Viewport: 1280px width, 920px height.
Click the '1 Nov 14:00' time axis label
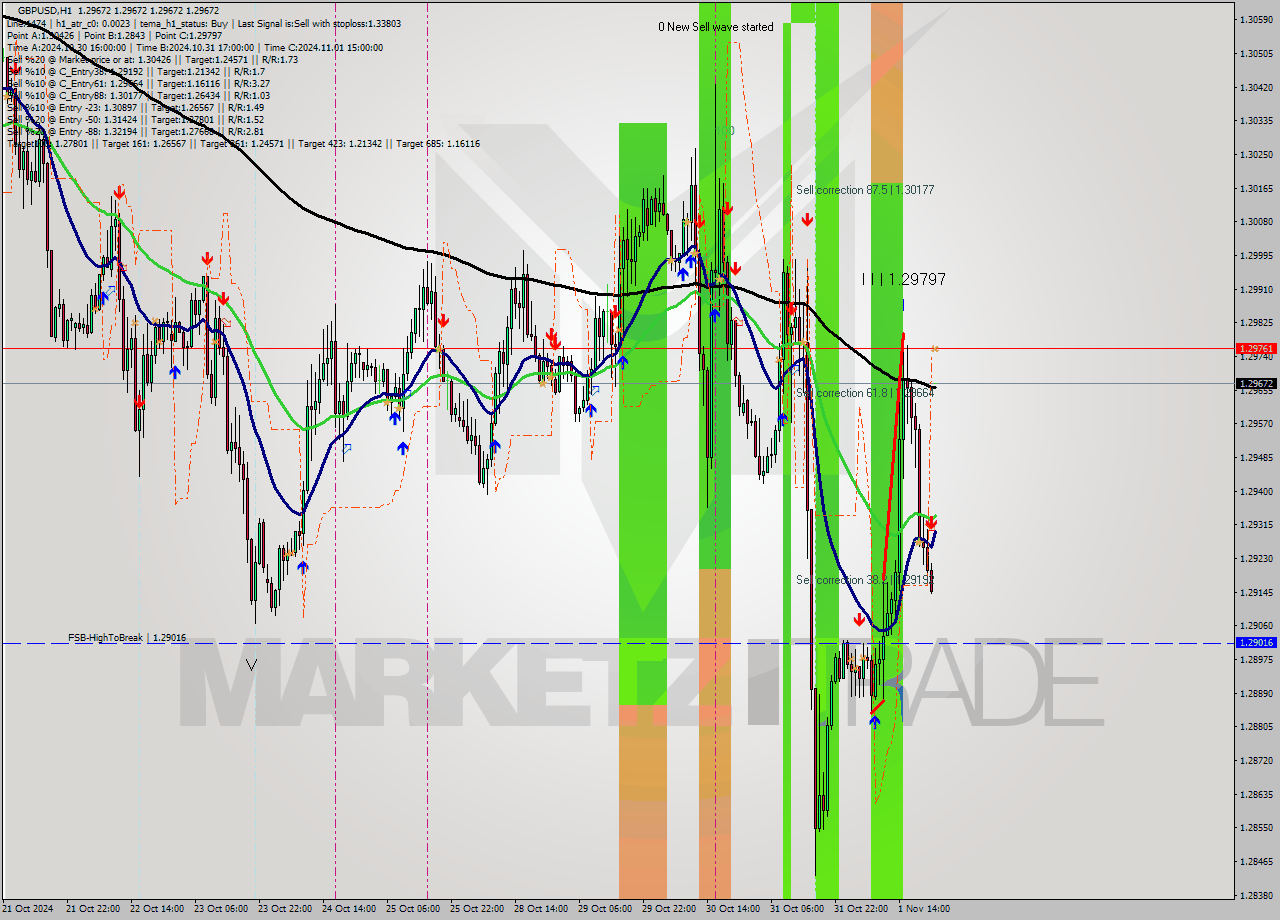click(923, 909)
